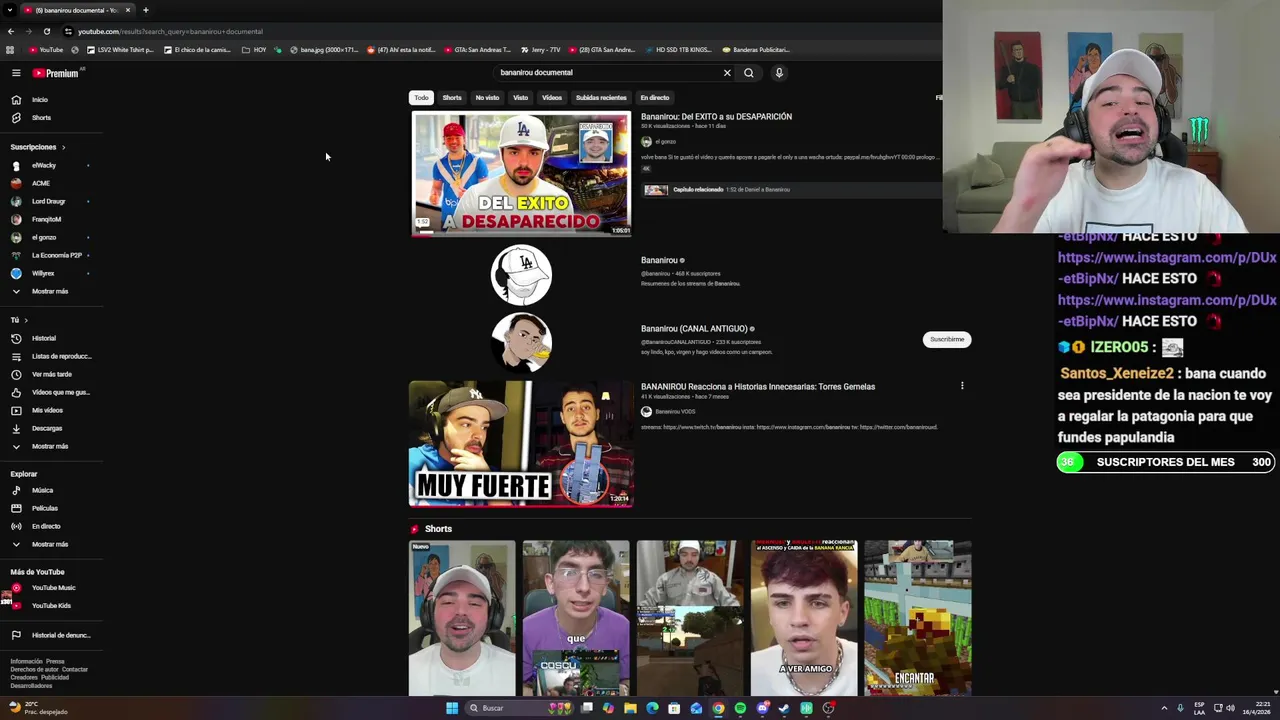Open the short captioned A VER AMIGO
The height and width of the screenshot is (720, 1280).
coord(804,618)
